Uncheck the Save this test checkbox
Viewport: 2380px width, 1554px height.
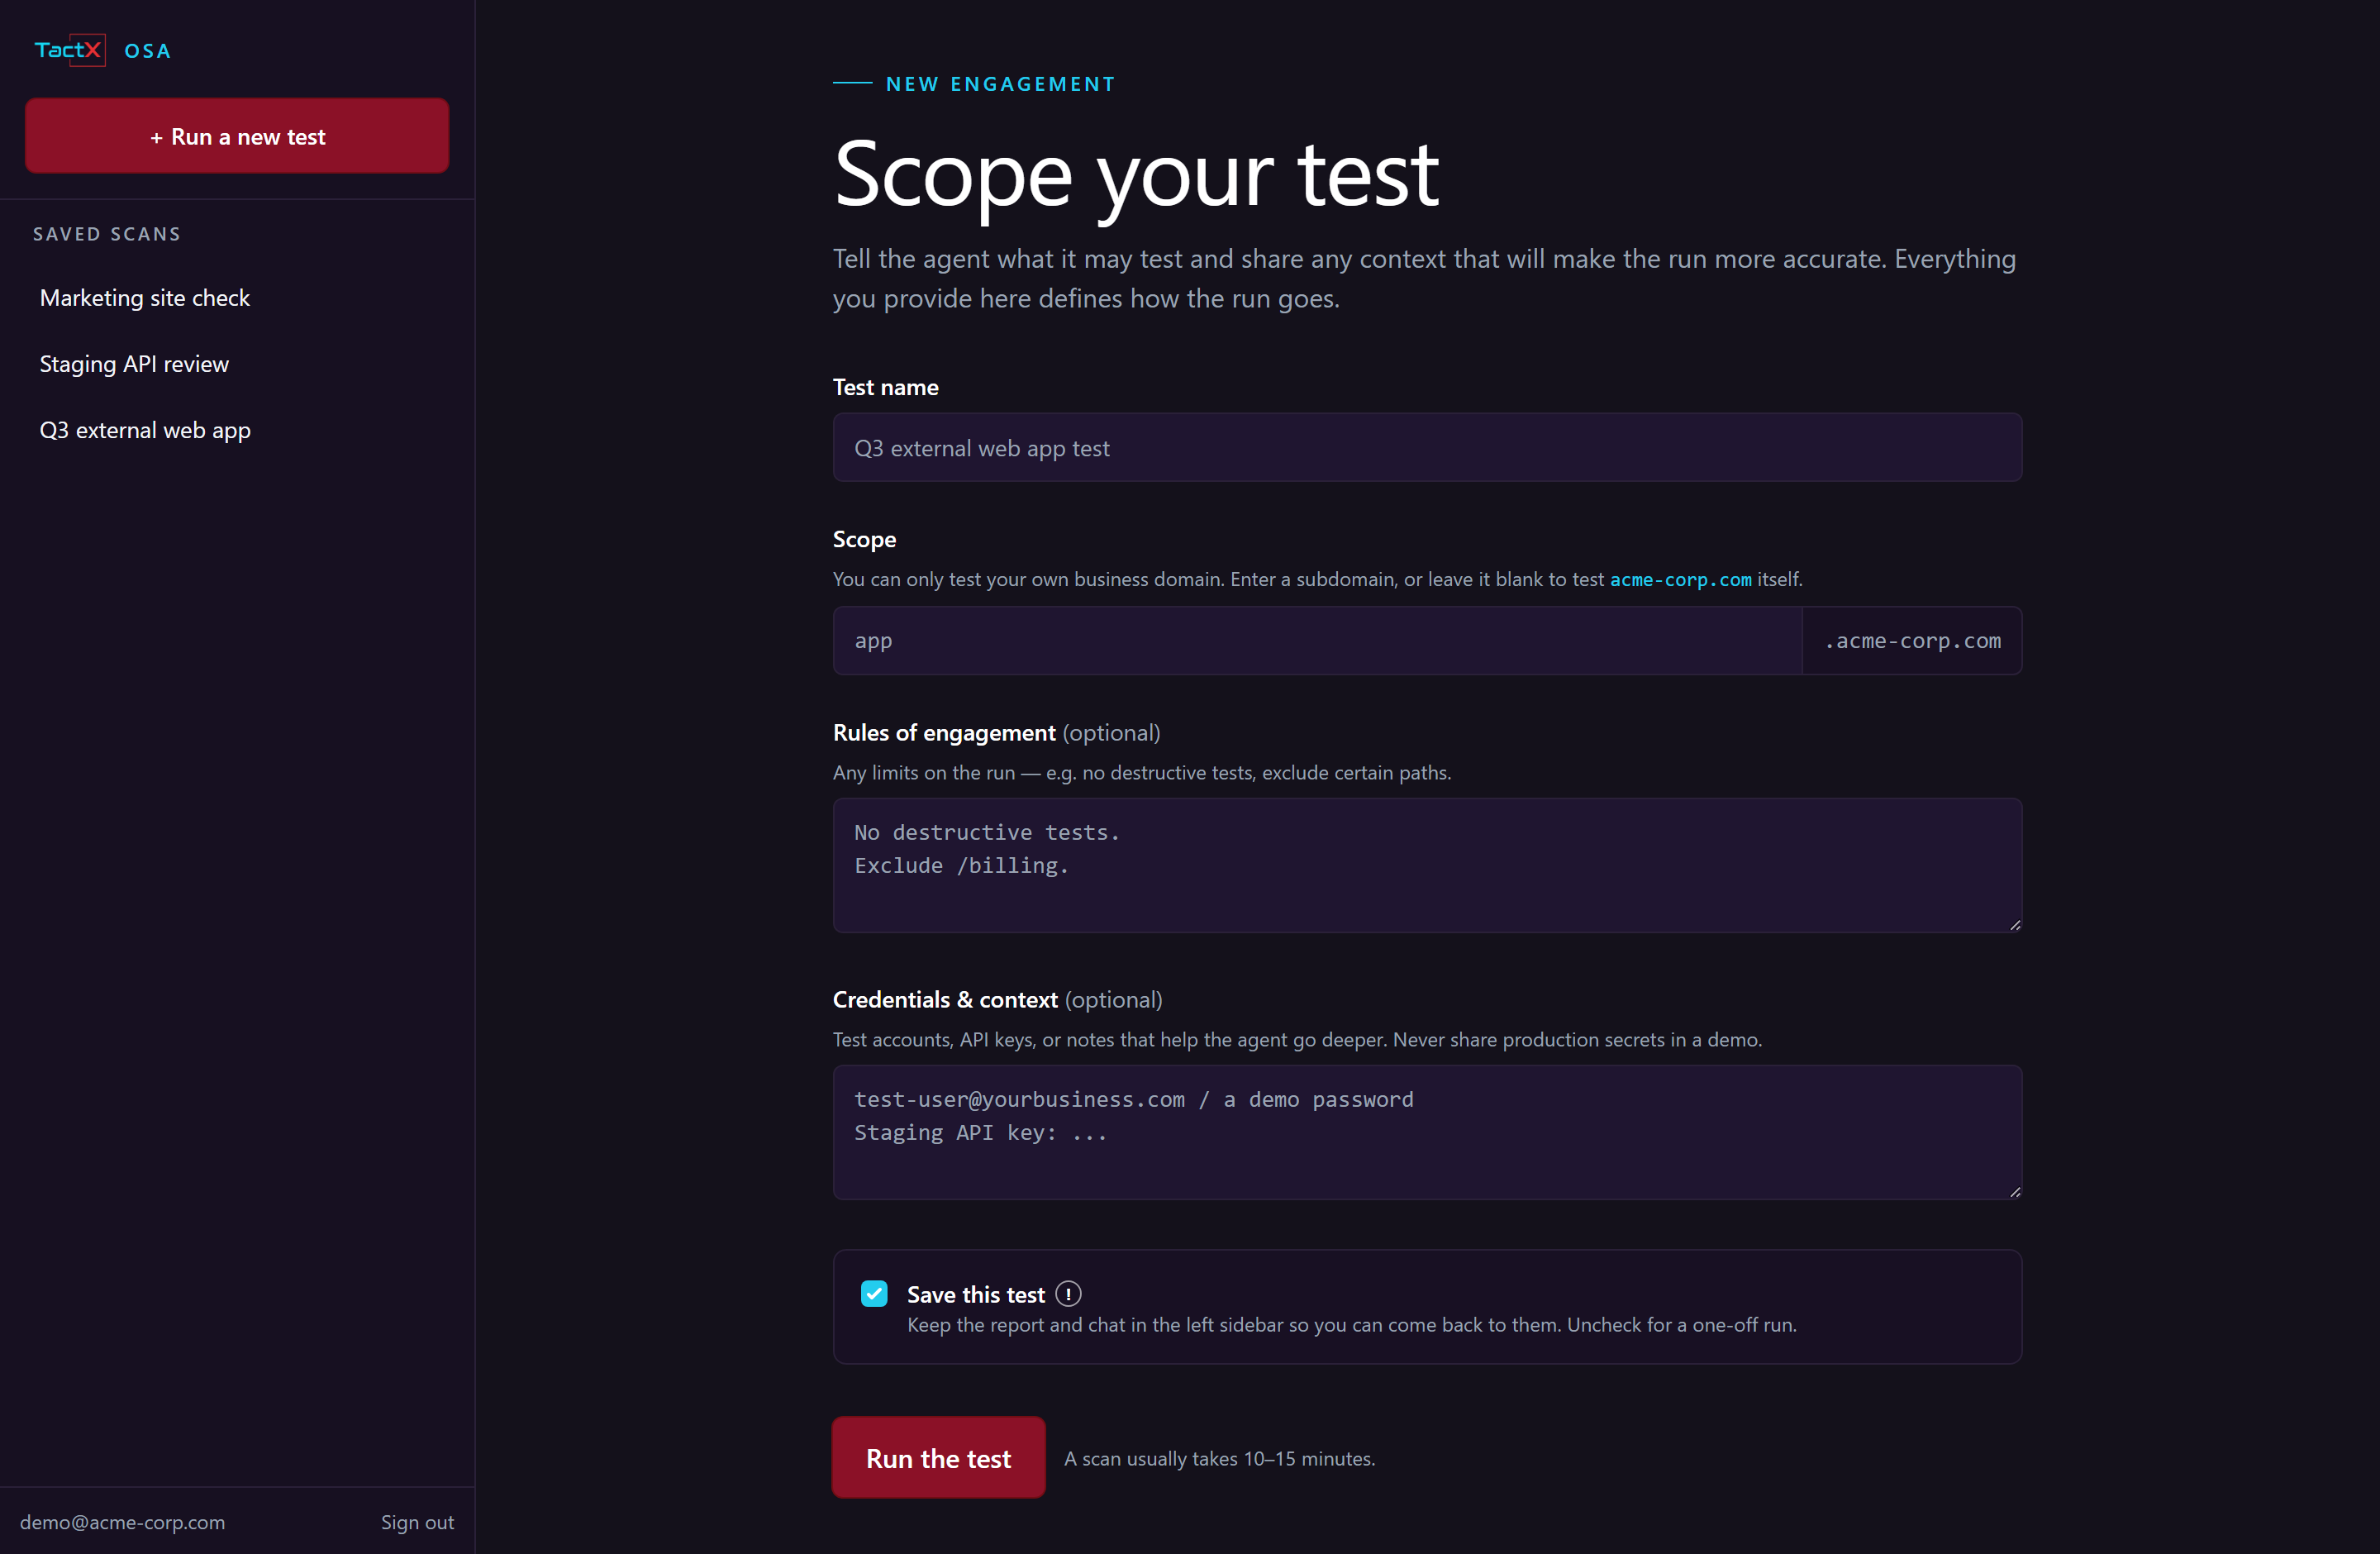pyautogui.click(x=874, y=1294)
